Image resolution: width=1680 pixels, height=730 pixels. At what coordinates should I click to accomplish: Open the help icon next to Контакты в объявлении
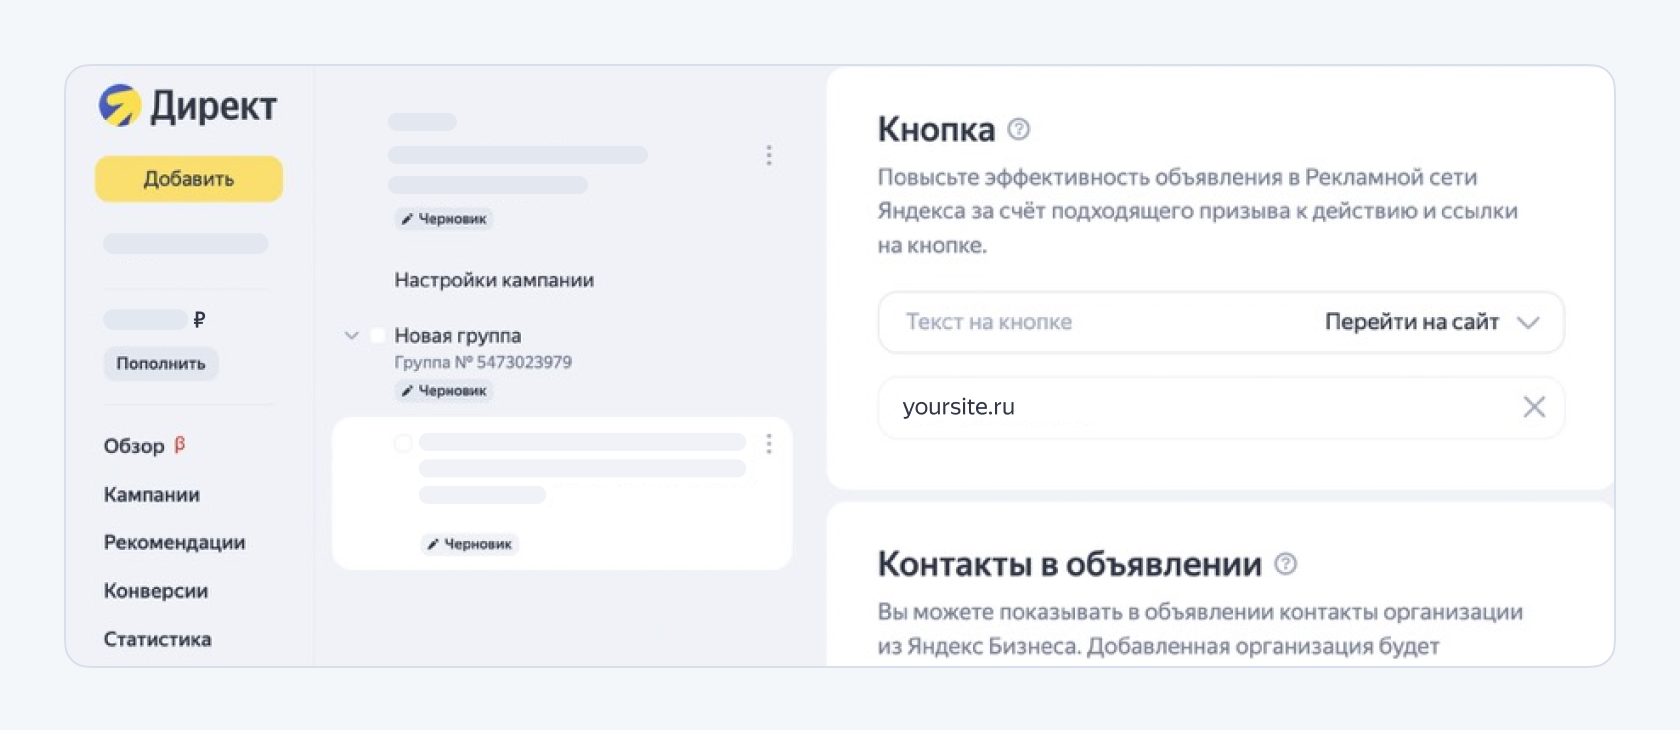pos(1286,564)
